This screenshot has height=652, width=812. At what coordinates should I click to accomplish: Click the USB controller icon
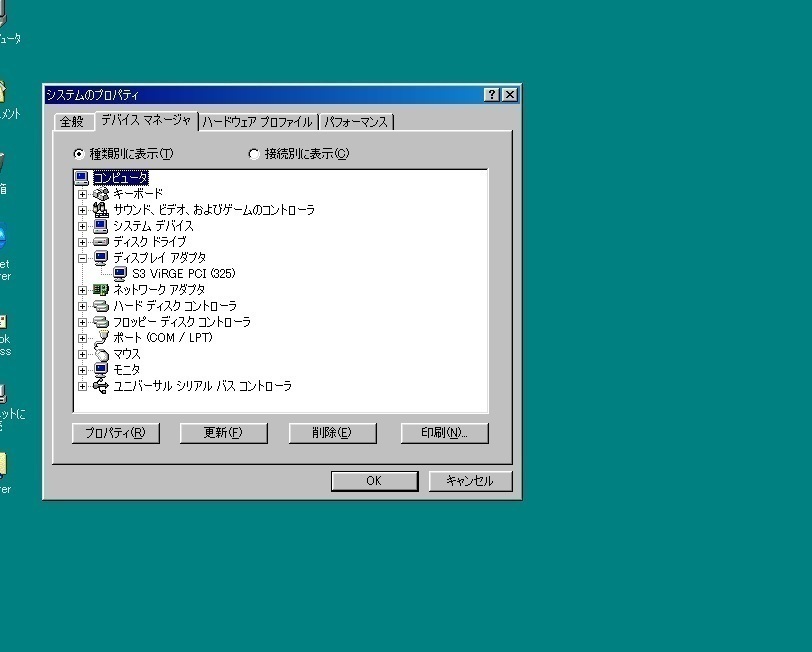coord(100,386)
